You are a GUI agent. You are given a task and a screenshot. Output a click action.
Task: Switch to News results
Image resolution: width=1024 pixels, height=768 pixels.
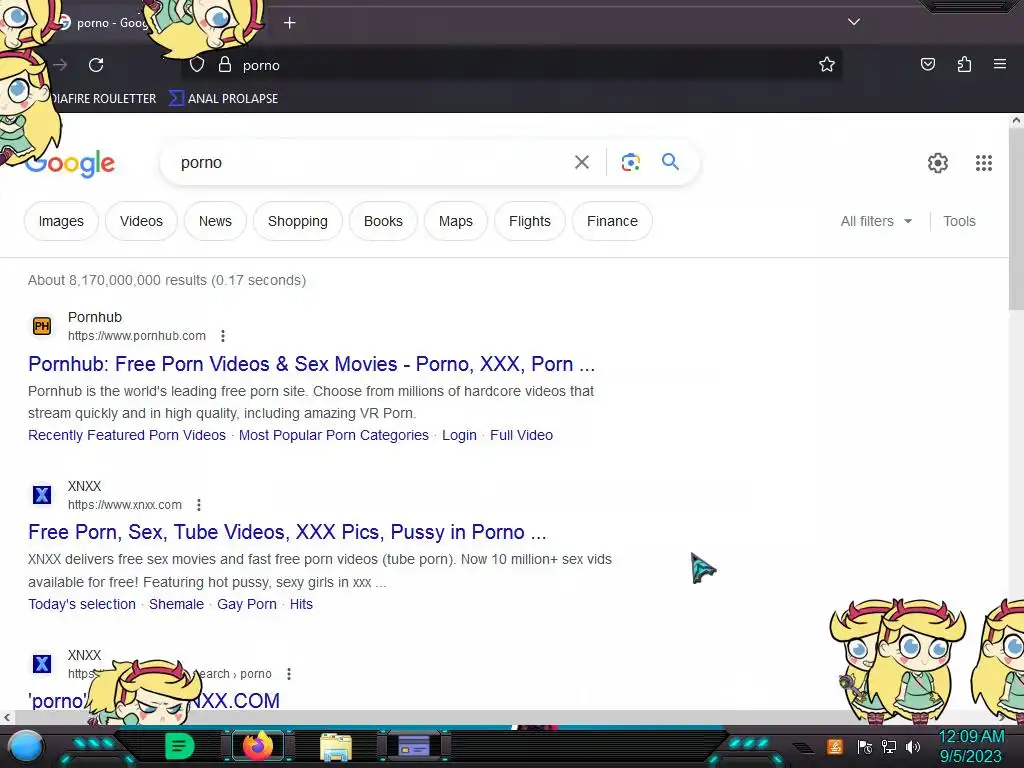point(215,221)
